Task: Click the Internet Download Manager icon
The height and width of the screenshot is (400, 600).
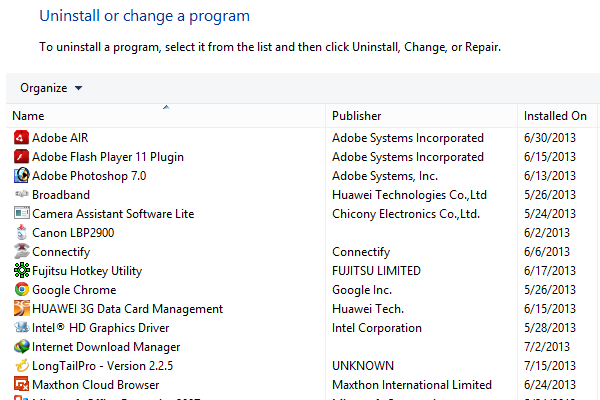Action: tap(21, 346)
